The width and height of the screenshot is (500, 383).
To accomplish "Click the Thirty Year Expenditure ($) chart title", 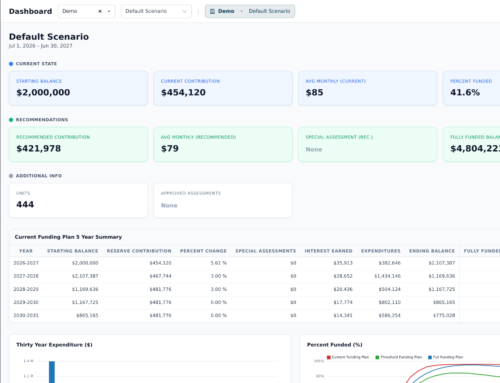I will tap(54, 345).
